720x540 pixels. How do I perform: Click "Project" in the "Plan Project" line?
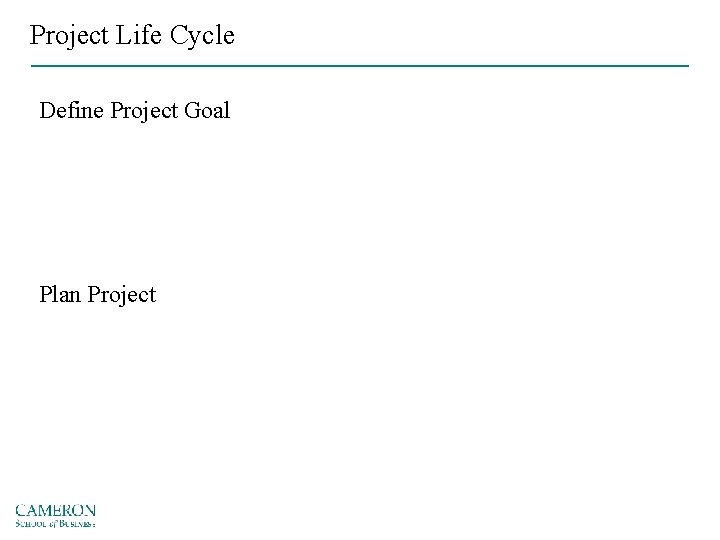(x=122, y=295)
